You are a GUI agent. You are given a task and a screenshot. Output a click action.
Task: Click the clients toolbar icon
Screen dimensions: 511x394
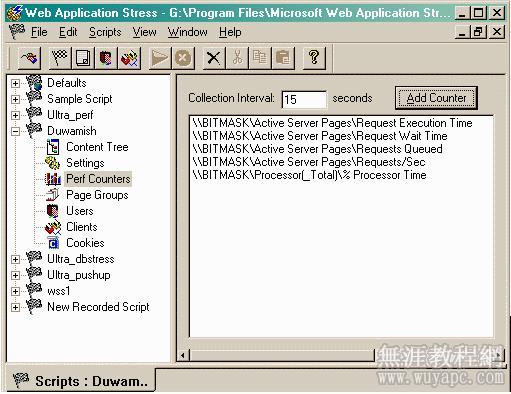tap(129, 58)
